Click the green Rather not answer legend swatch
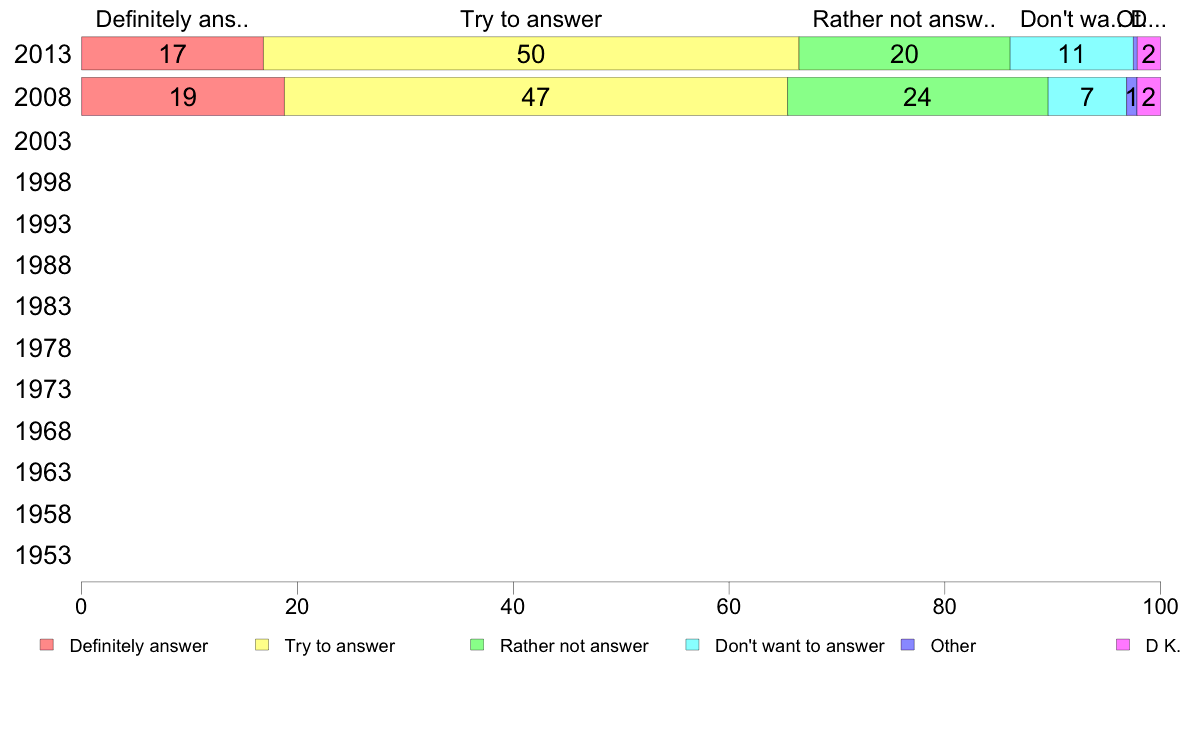1188x736 pixels. 477,645
